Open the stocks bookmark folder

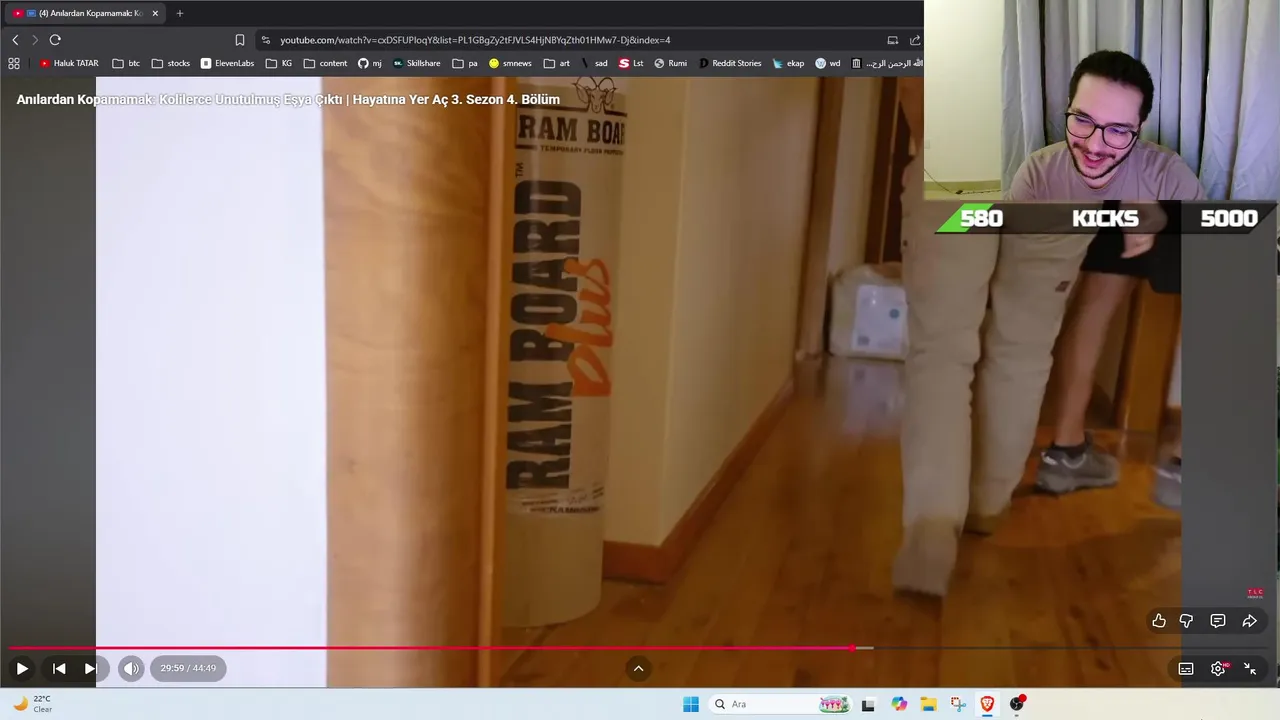(x=171, y=63)
